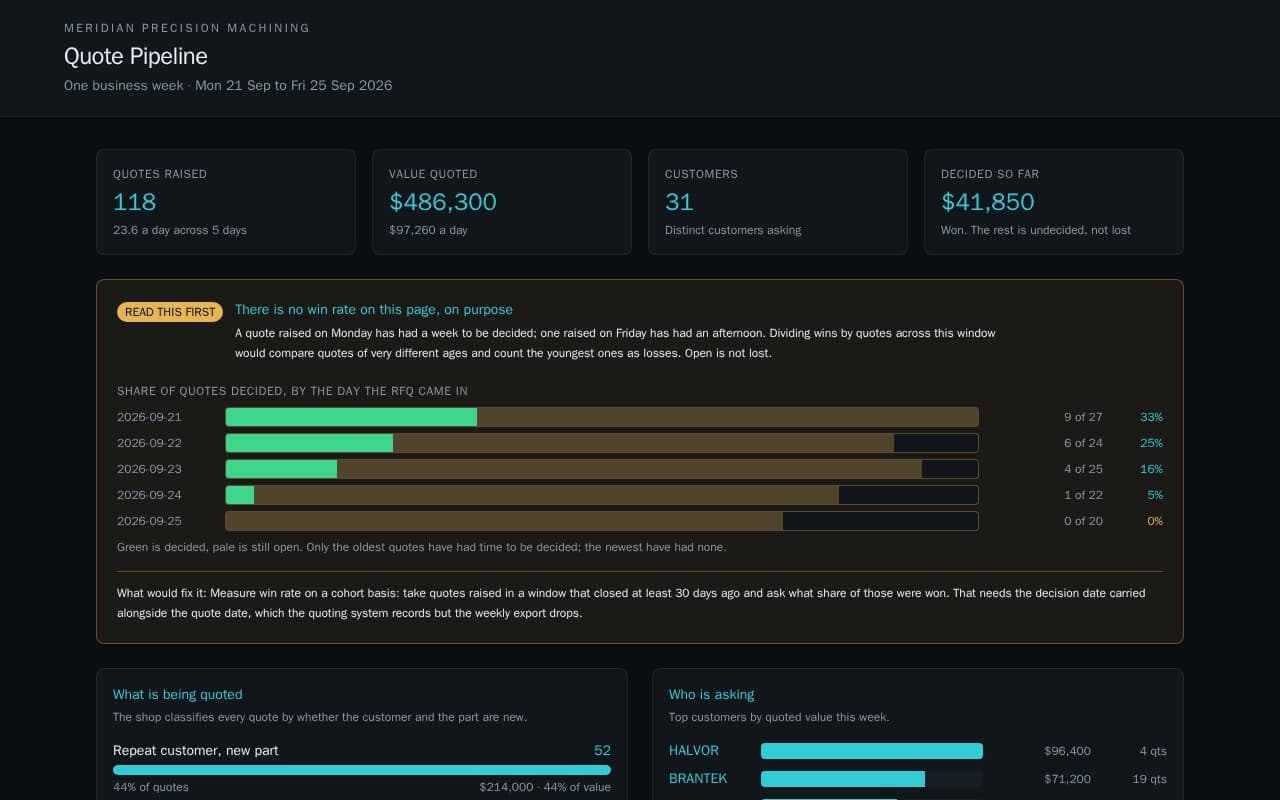Click the "SHARE OF QUOTES DECIDED" chart heading
Screen dimensions: 1280x800
click(292, 391)
